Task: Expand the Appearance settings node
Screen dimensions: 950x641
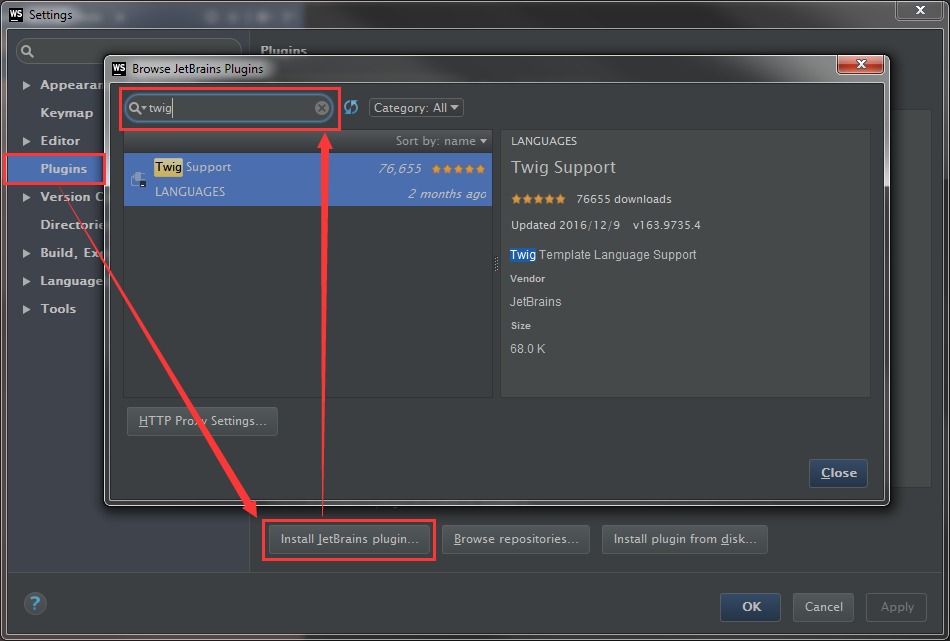Action: pyautogui.click(x=27, y=85)
